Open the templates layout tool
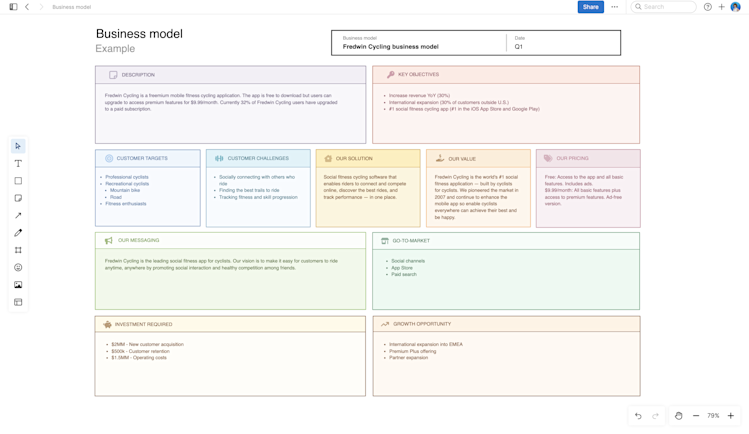The height and width of the screenshot is (434, 749). pyautogui.click(x=18, y=302)
